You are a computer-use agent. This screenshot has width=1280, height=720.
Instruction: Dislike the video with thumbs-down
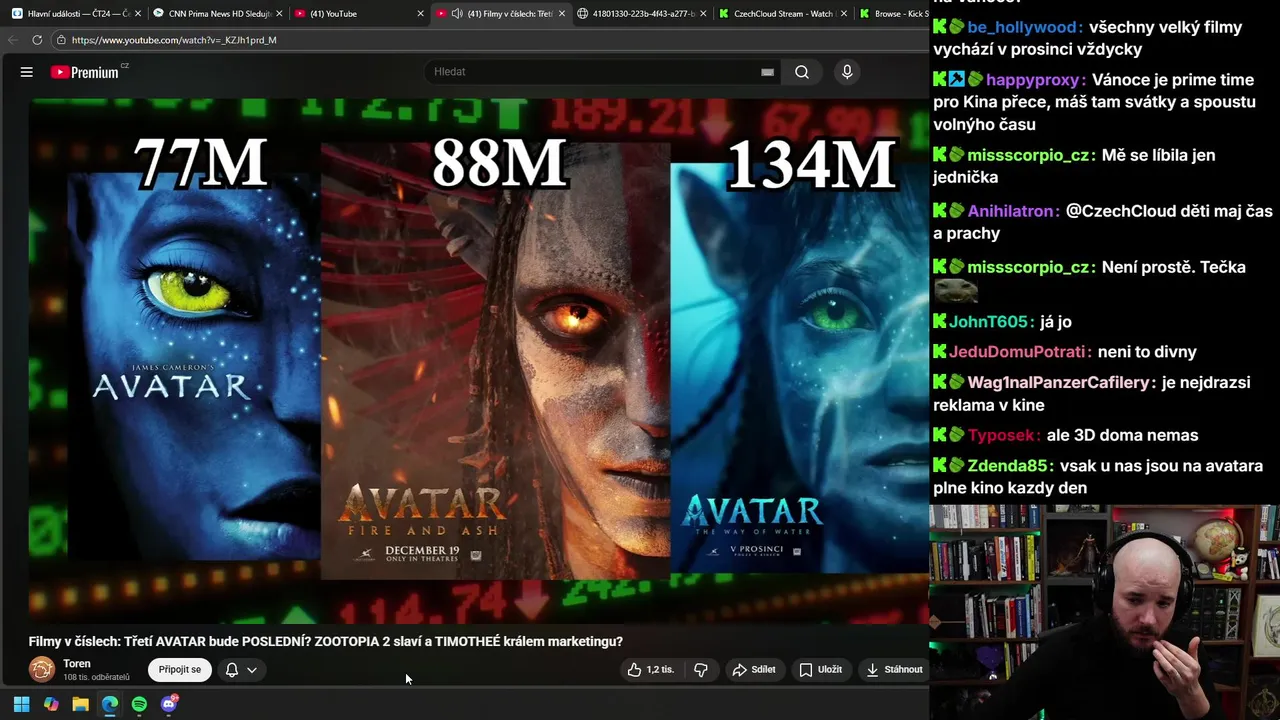point(701,670)
